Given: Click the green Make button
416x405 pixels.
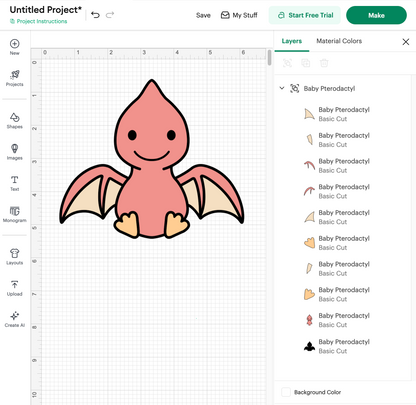Looking at the screenshot, I should point(376,15).
